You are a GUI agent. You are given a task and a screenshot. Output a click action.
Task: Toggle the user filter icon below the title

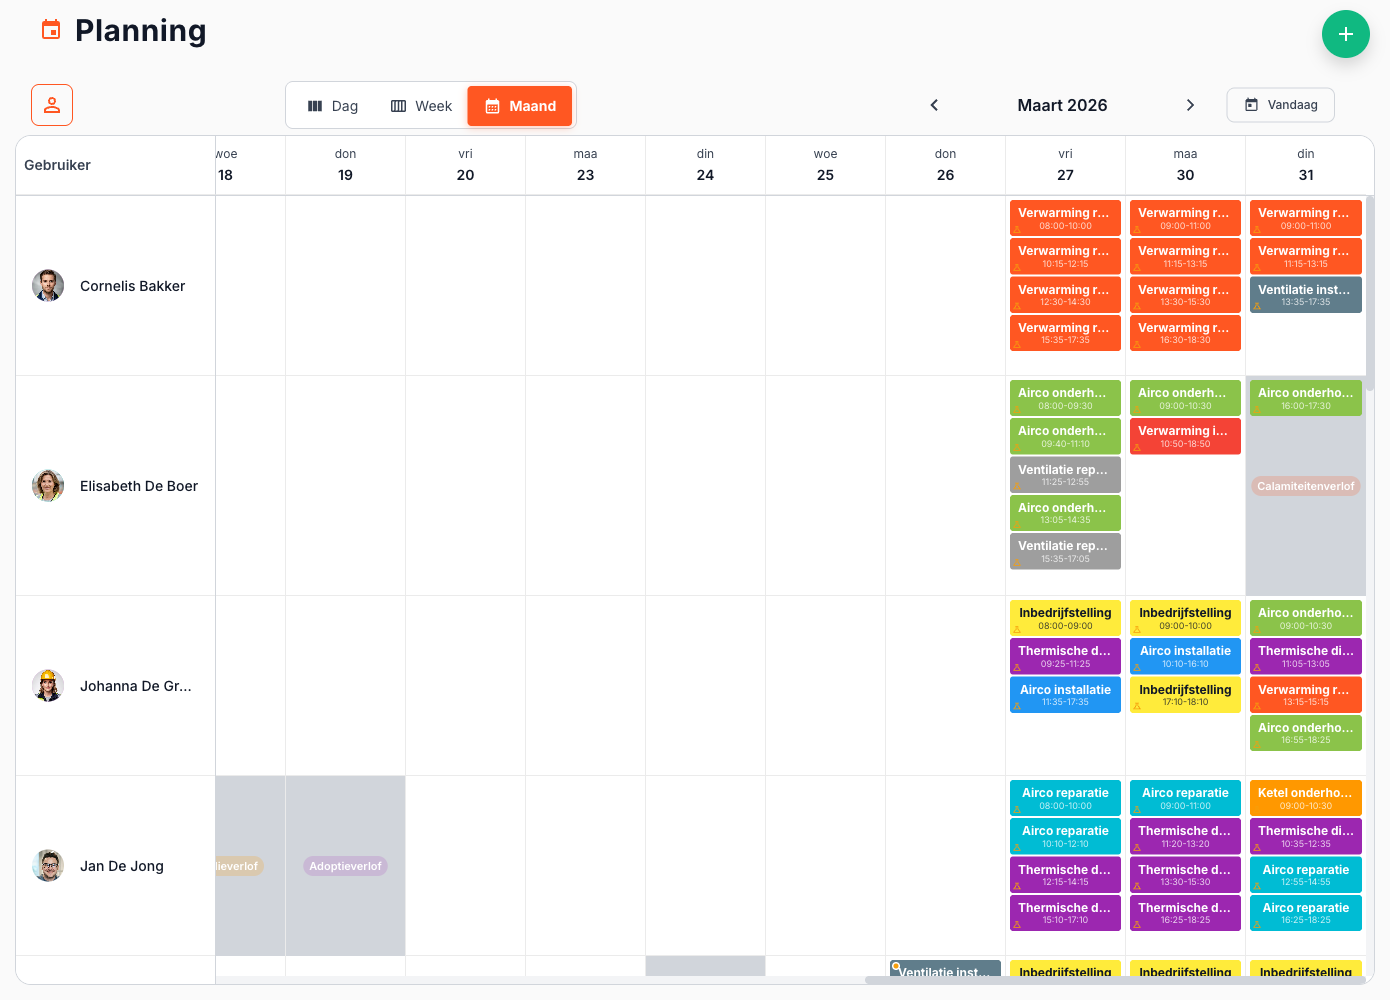coord(51,104)
